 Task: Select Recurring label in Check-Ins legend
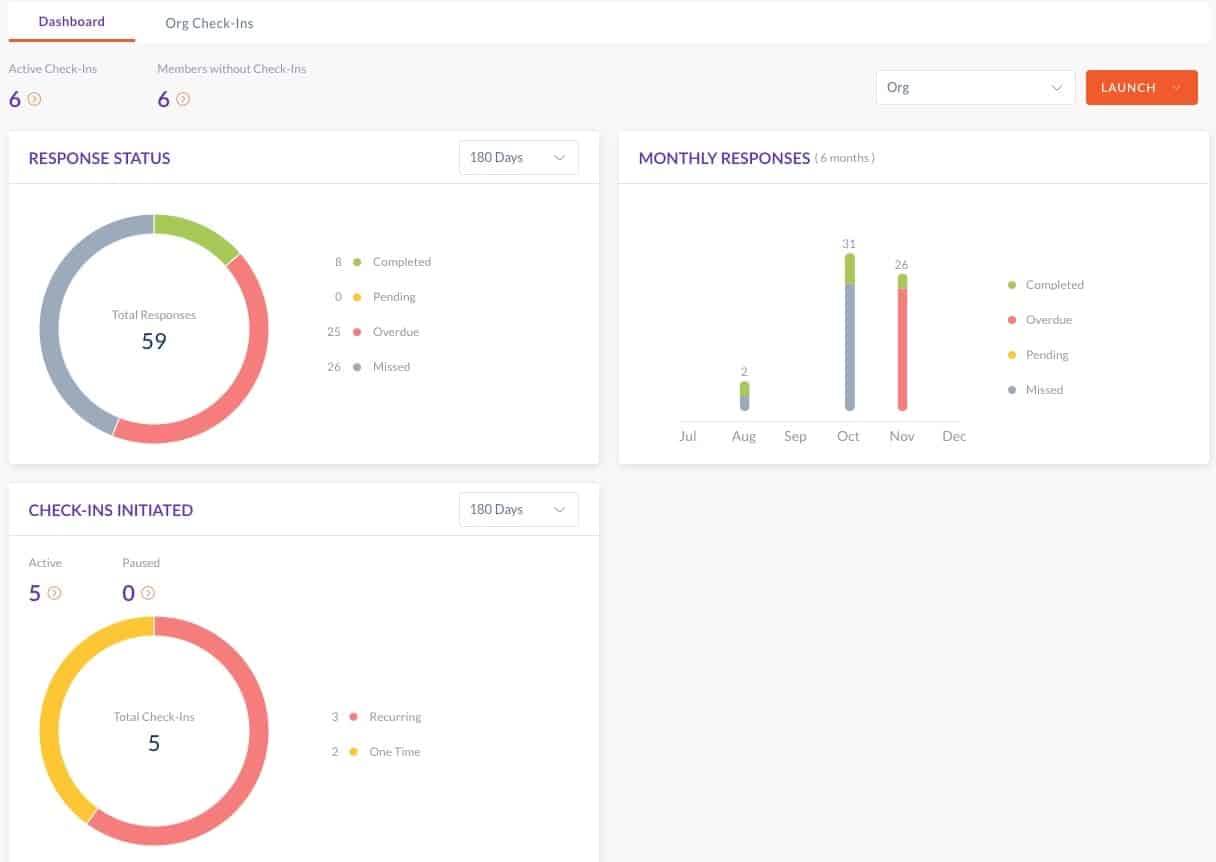click(395, 717)
